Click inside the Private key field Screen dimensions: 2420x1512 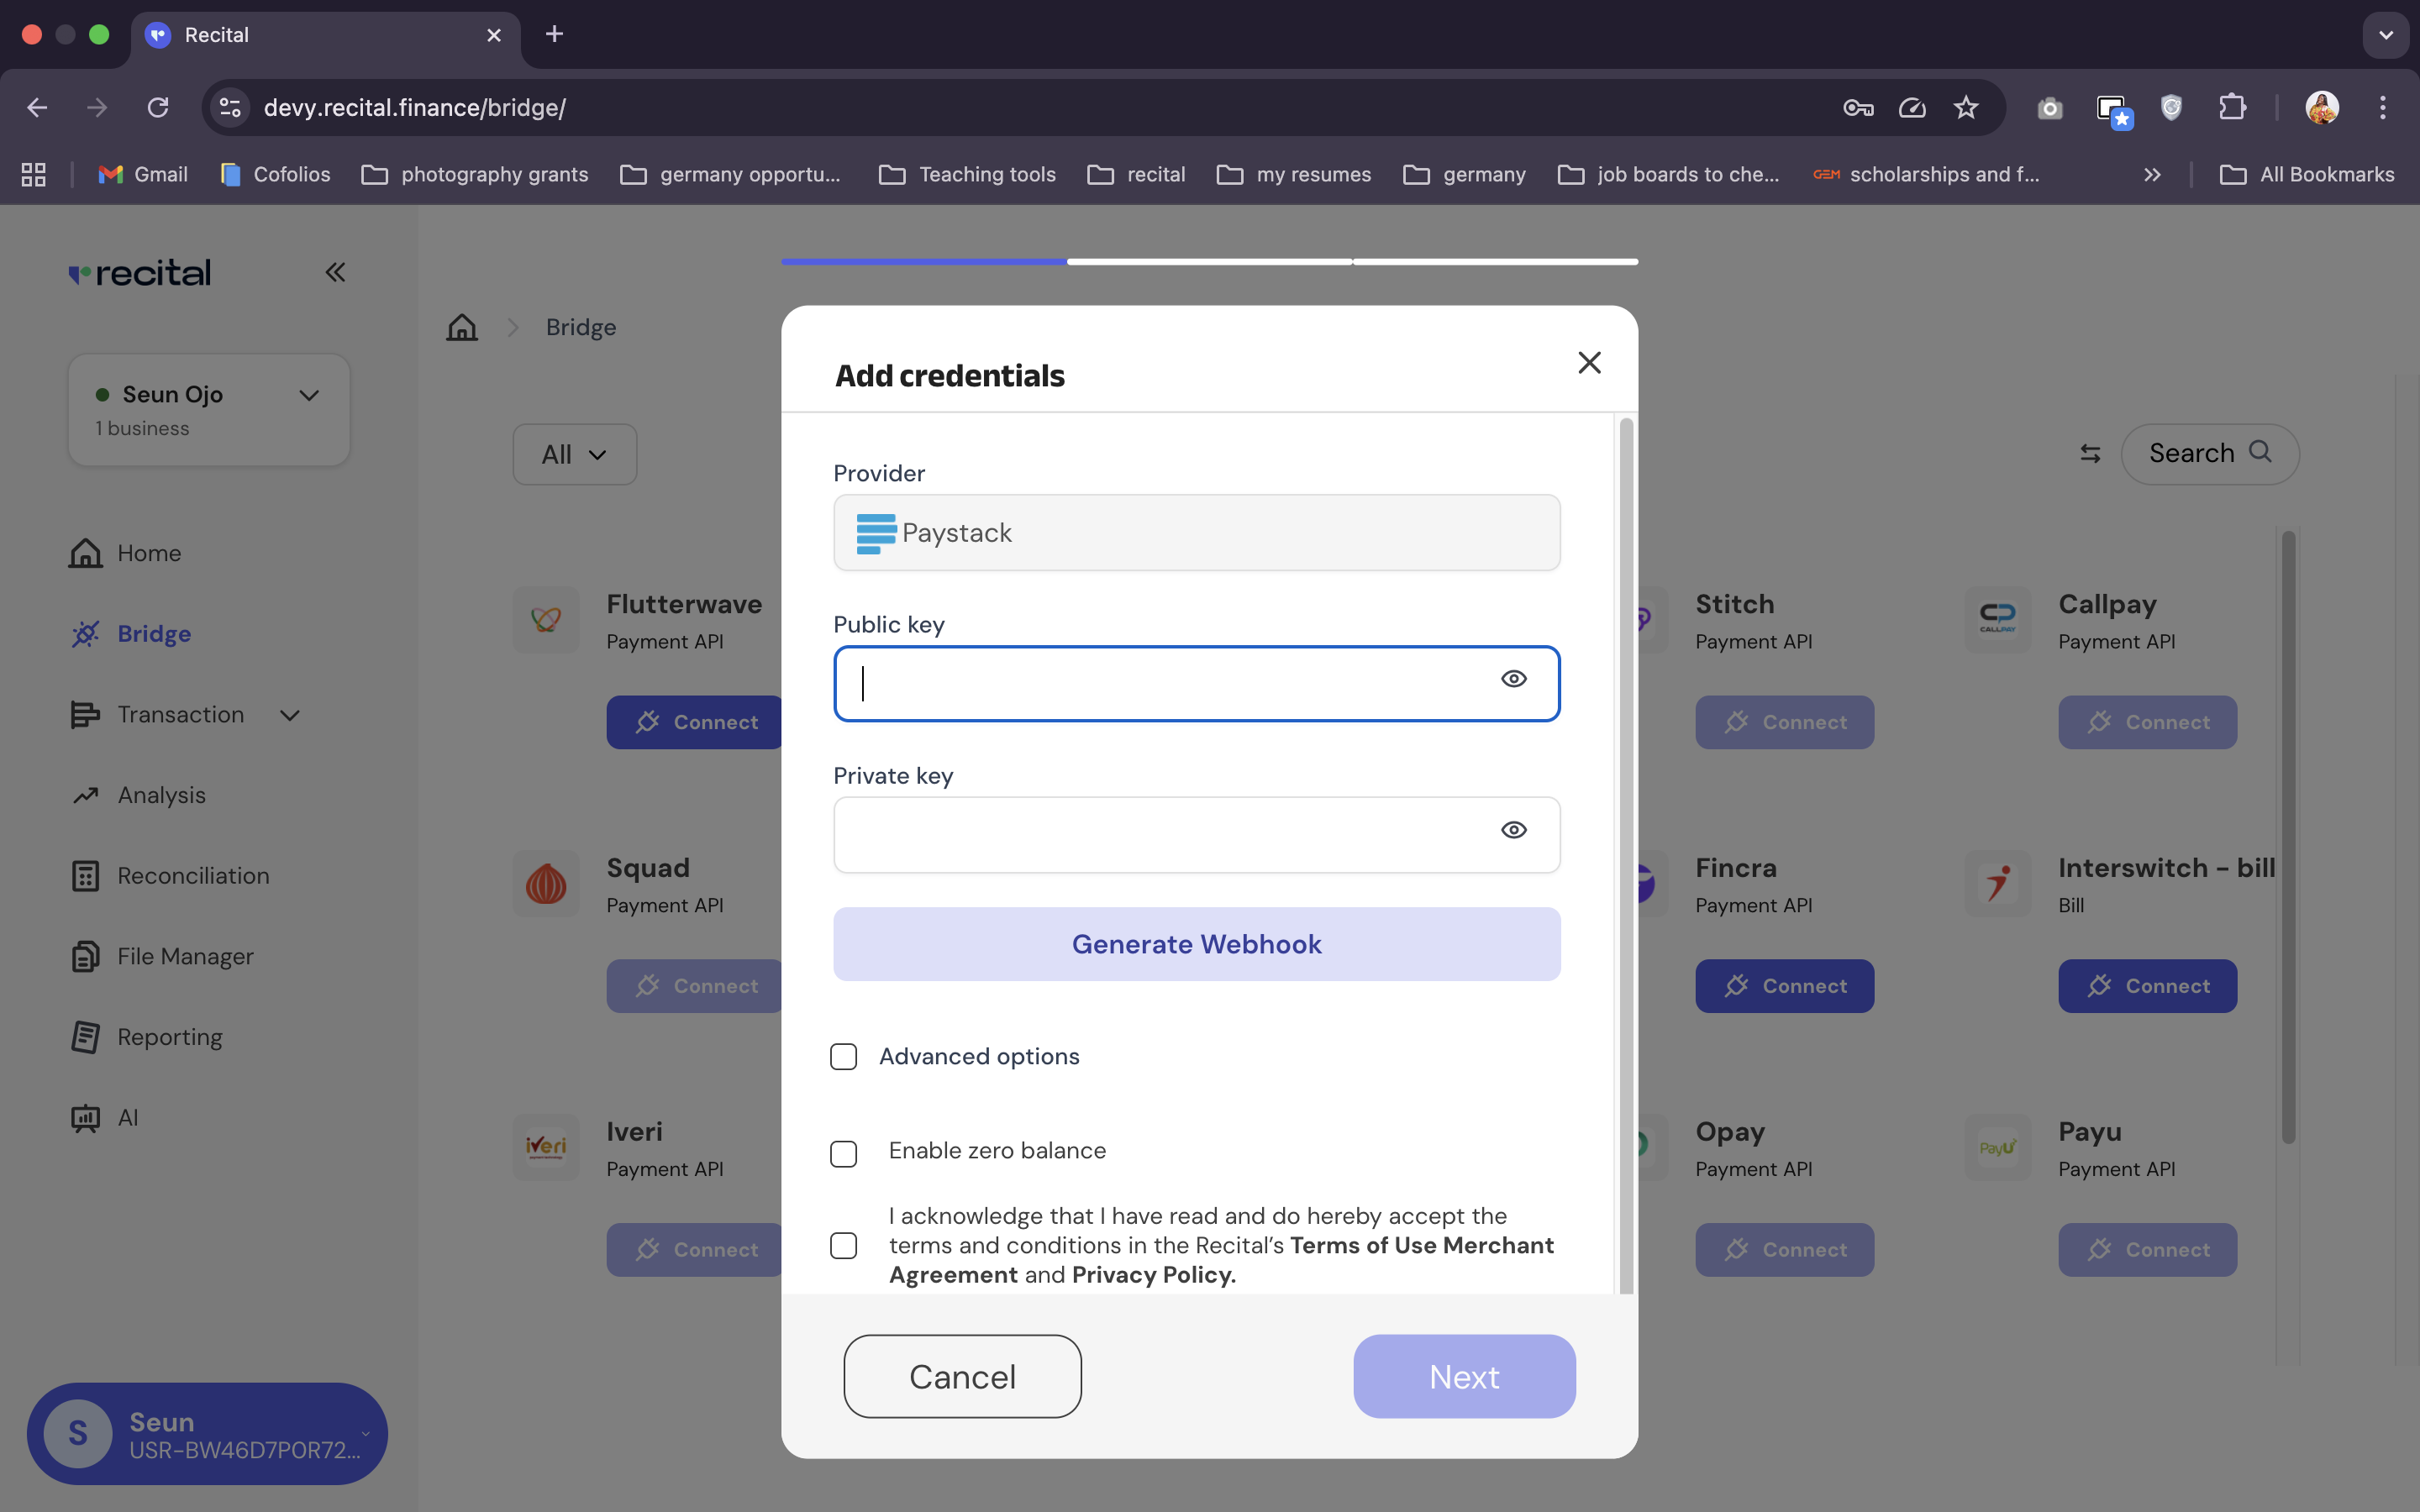pos(1150,834)
